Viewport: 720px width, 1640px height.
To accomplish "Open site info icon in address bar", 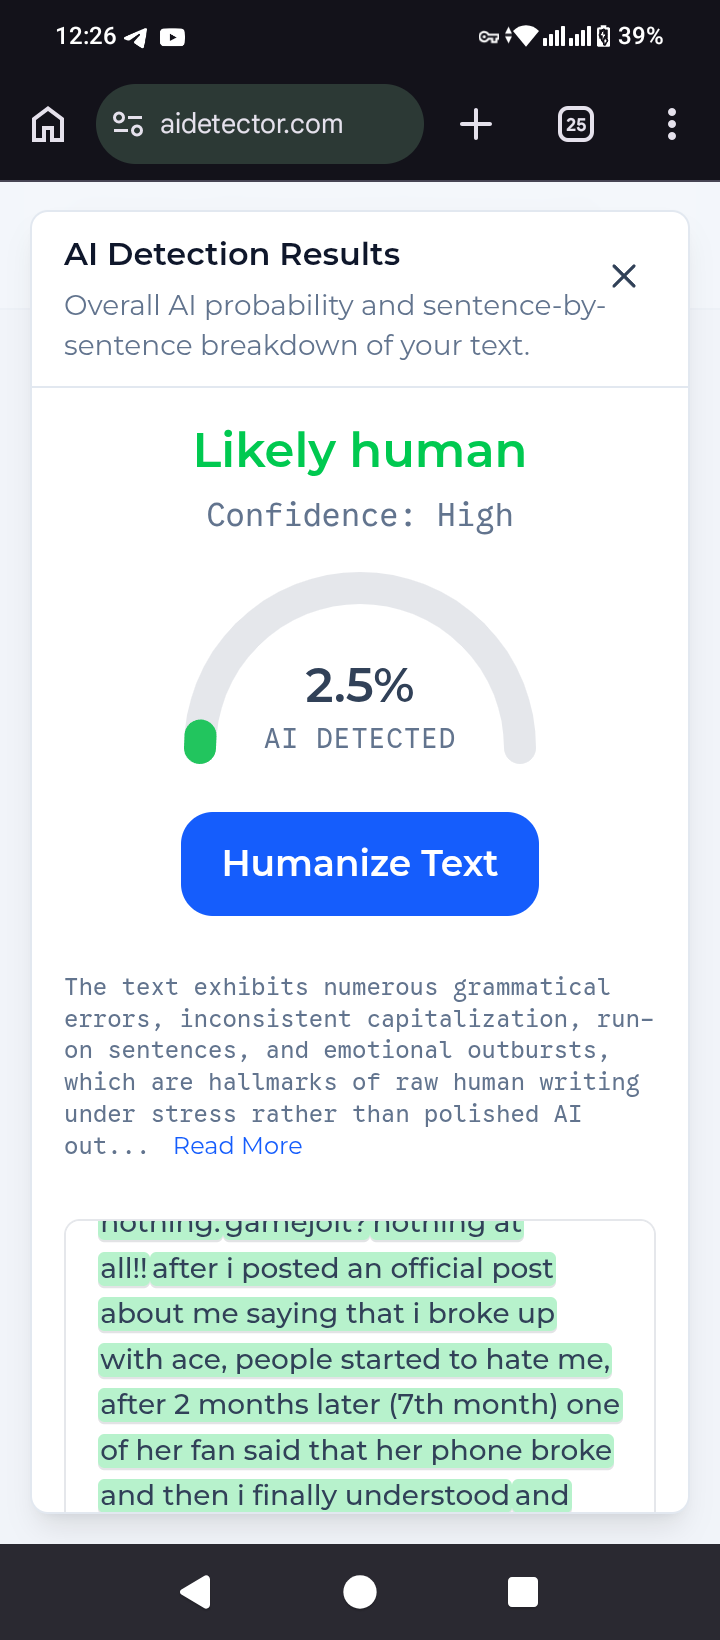I will click(x=128, y=124).
